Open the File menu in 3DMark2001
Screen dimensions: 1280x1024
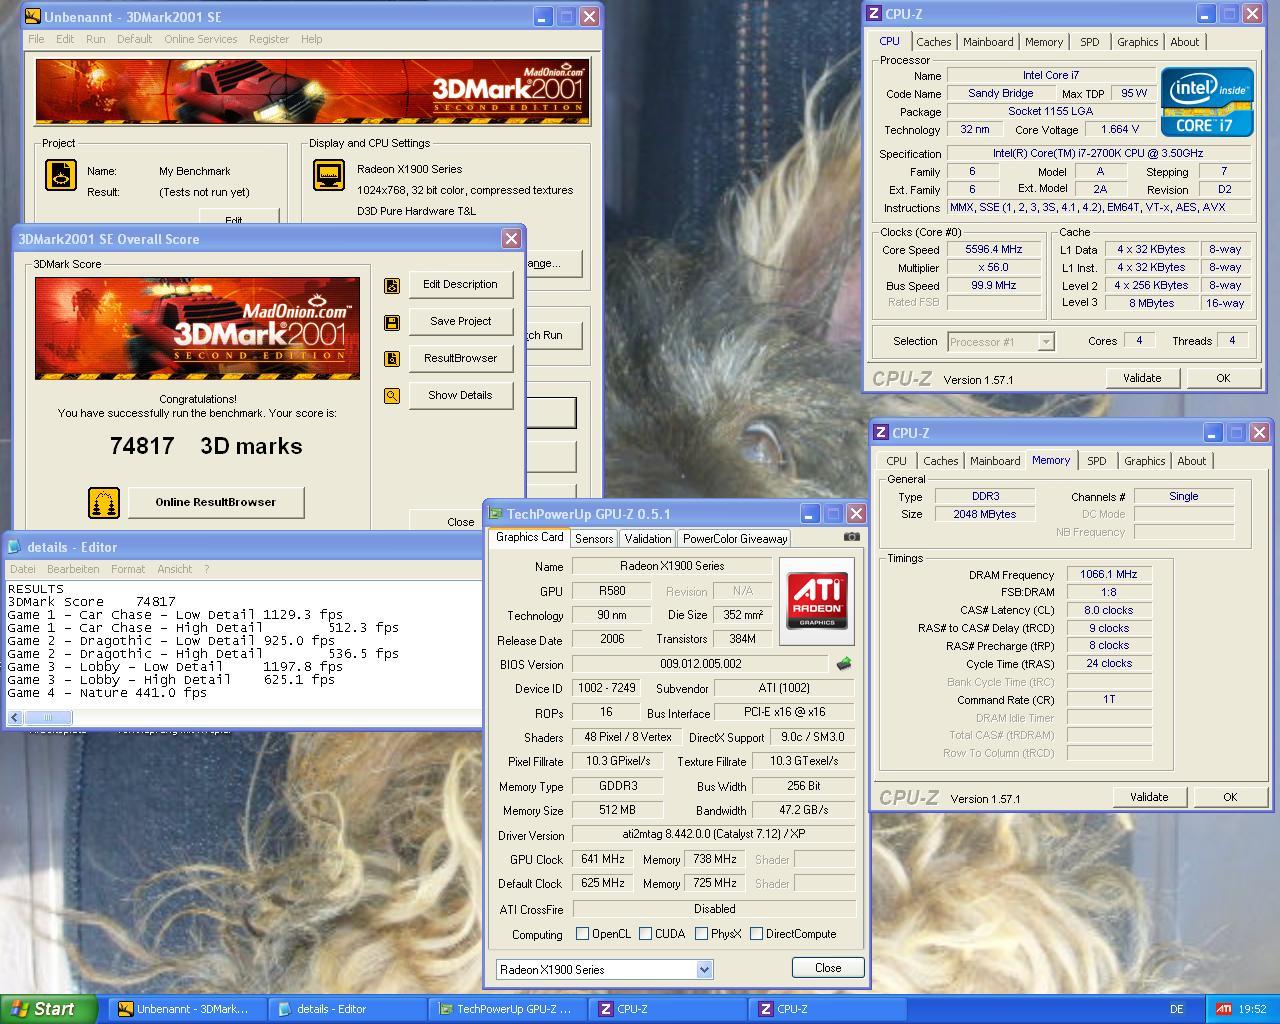pos(36,39)
